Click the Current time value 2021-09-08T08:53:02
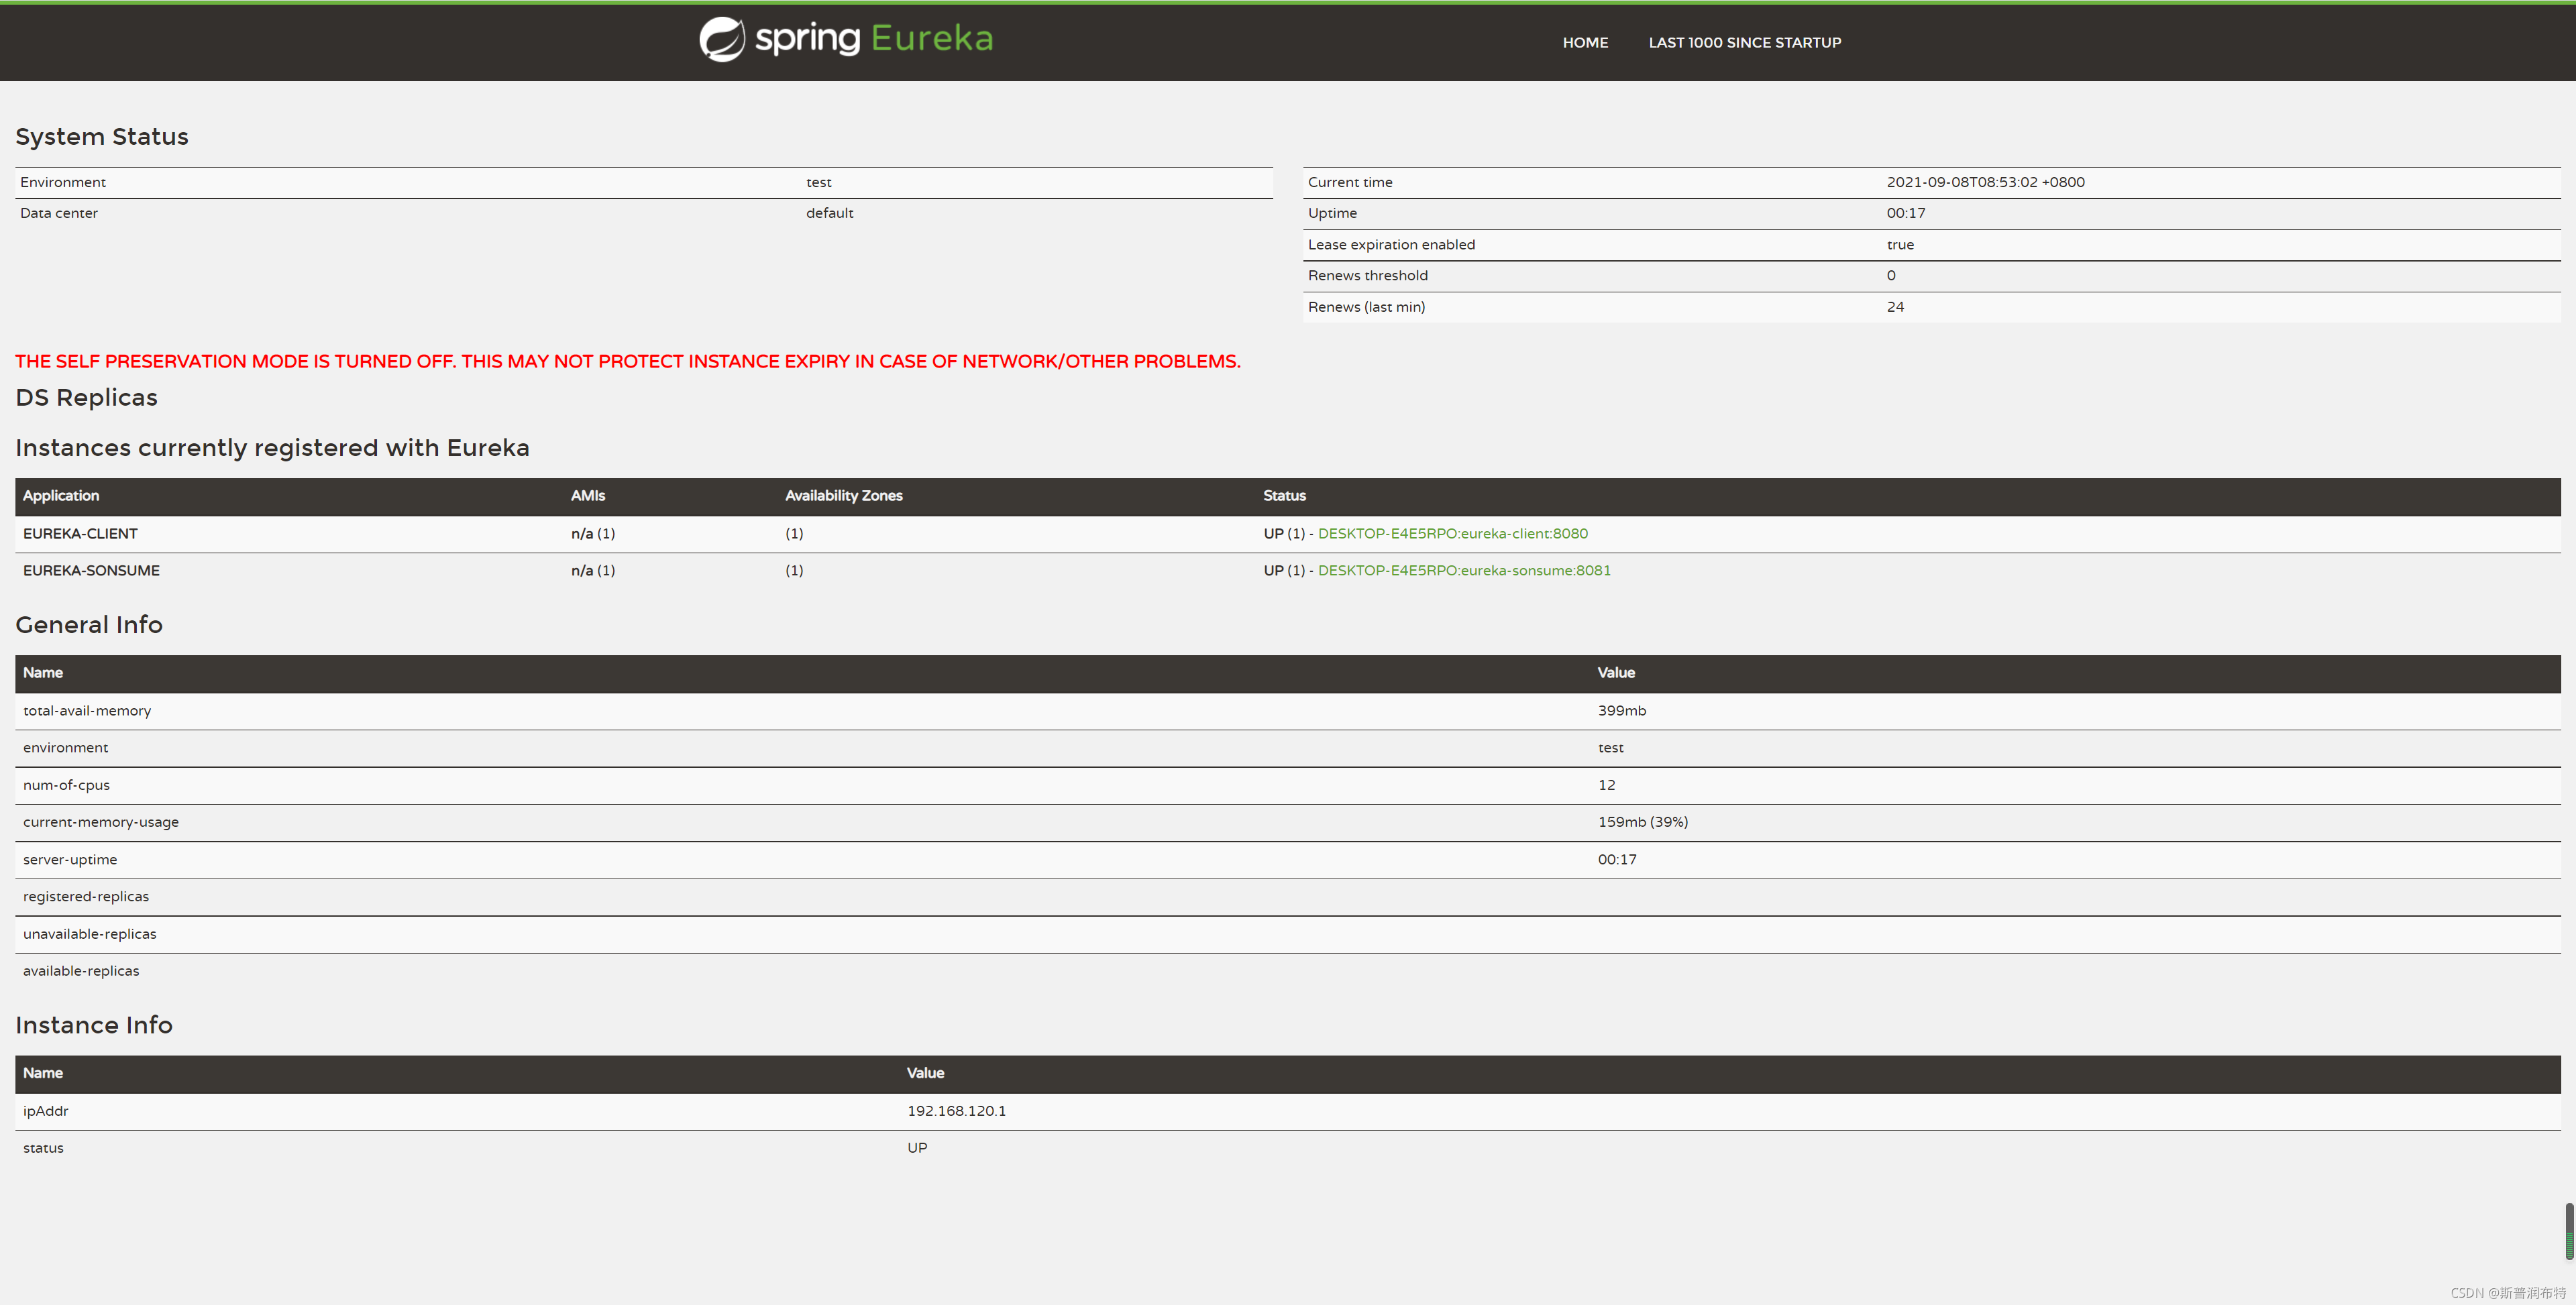 [x=1985, y=182]
